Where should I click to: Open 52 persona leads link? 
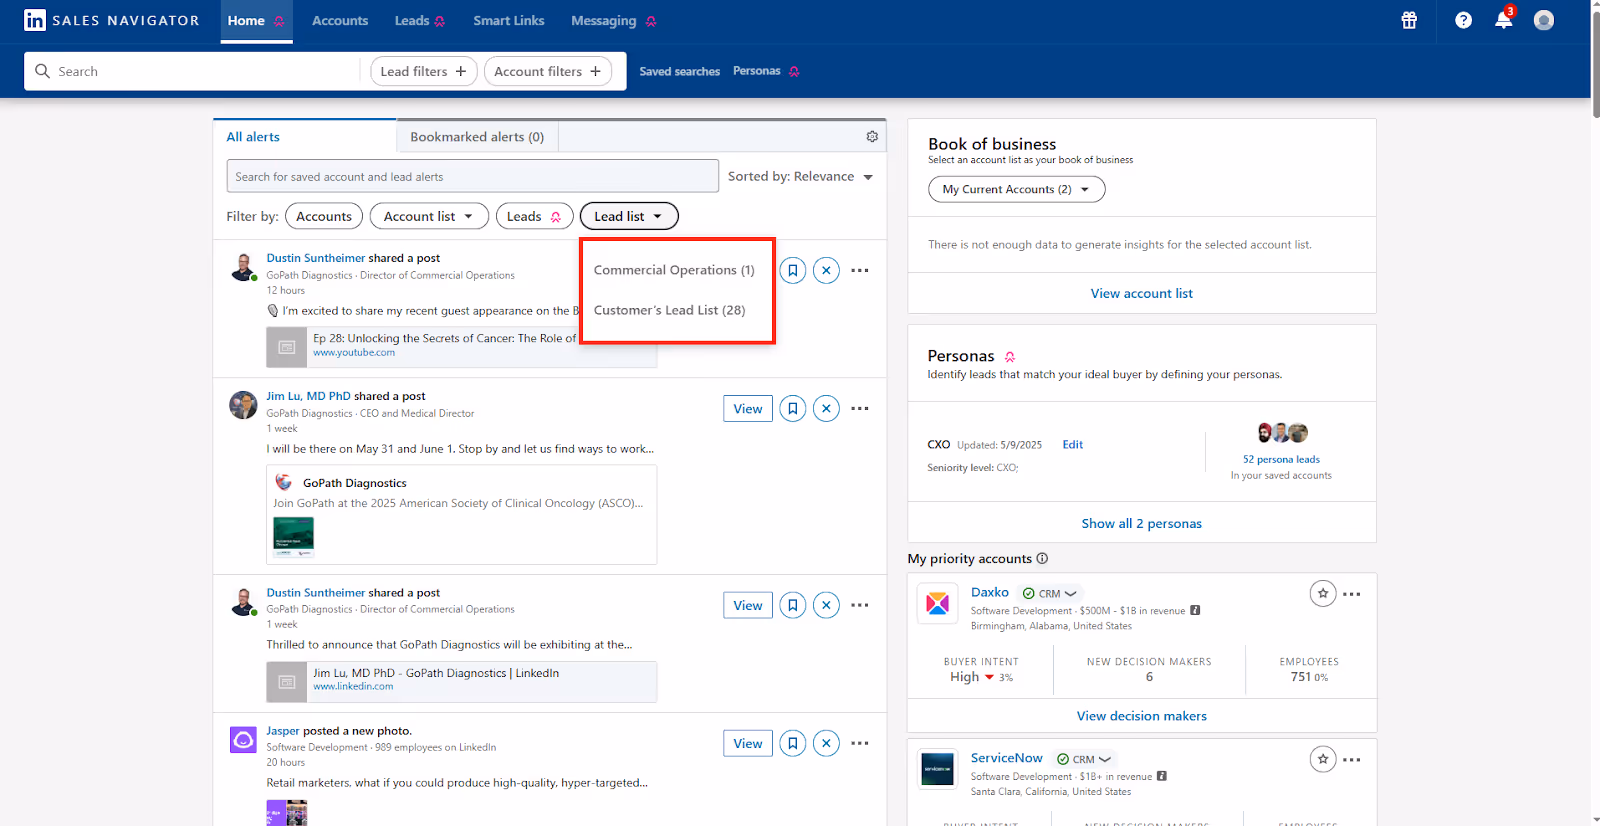(x=1281, y=459)
